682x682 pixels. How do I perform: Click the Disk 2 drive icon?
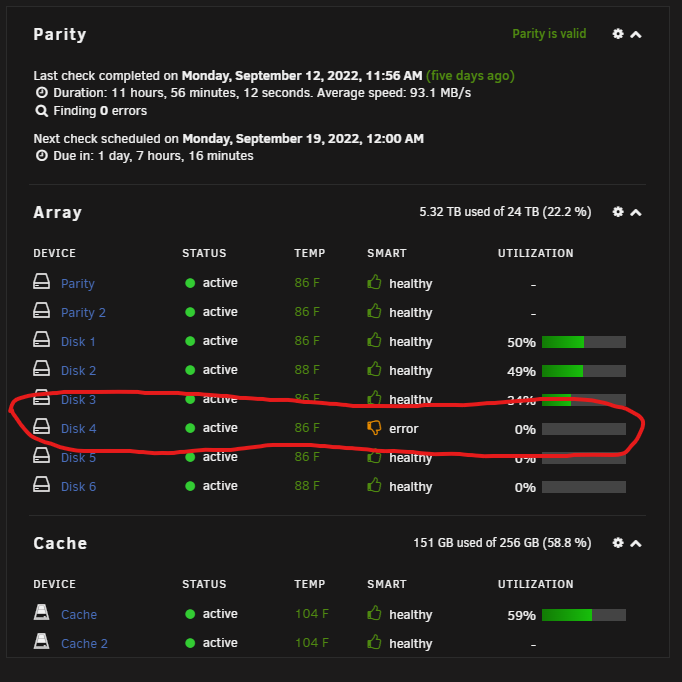[41, 368]
